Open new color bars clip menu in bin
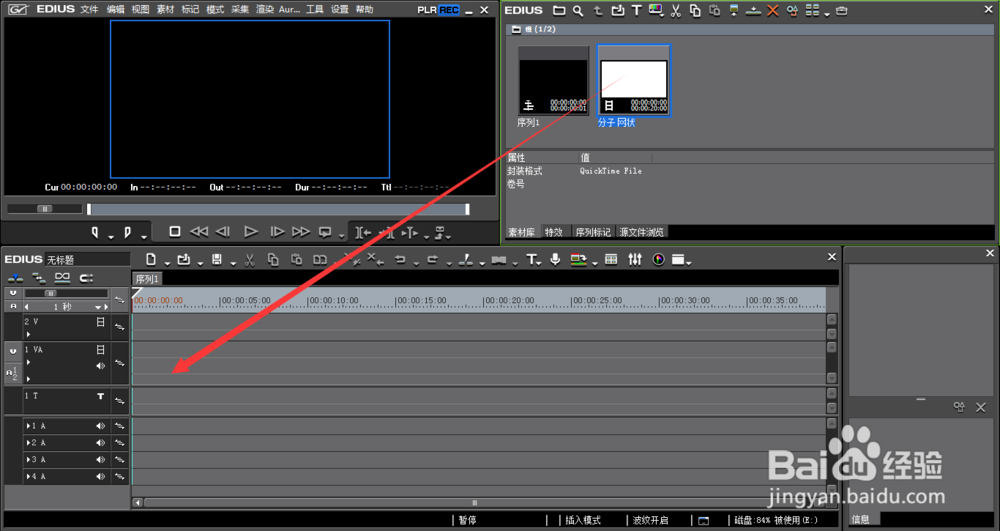Screen dimensions: 1000x531 click(656, 10)
